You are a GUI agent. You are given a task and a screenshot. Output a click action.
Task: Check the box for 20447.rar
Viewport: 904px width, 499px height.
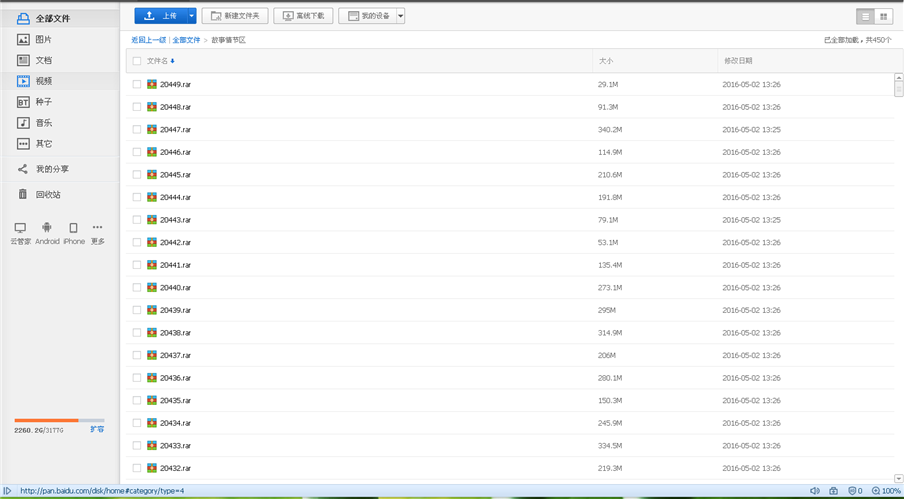click(137, 130)
